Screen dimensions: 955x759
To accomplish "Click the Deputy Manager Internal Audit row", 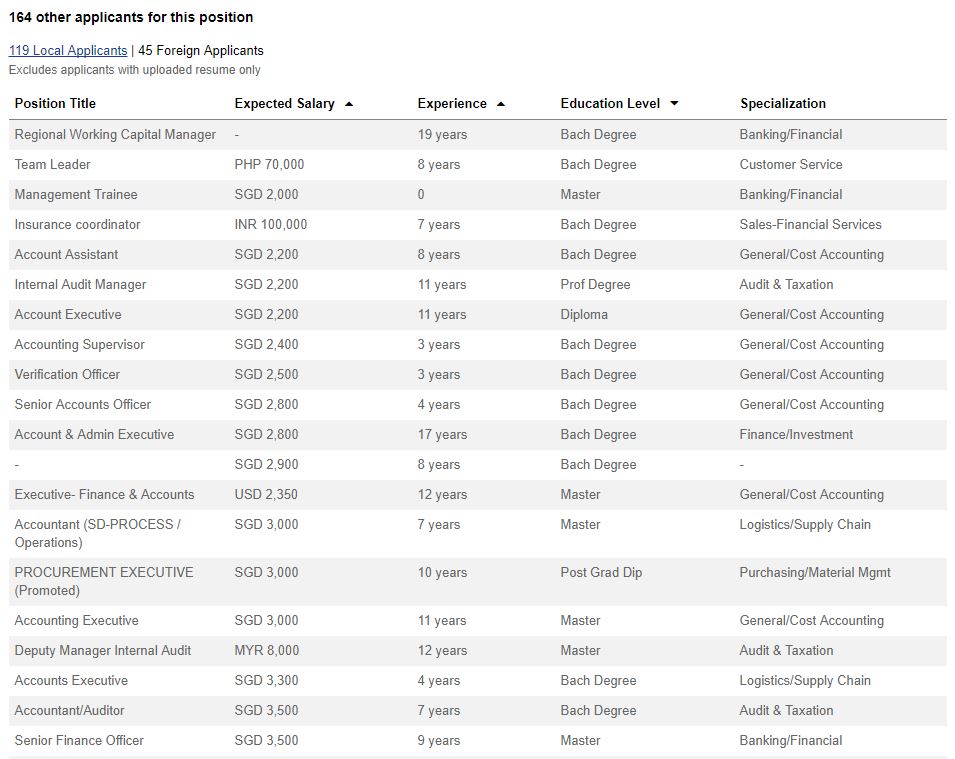I will click(x=478, y=651).
